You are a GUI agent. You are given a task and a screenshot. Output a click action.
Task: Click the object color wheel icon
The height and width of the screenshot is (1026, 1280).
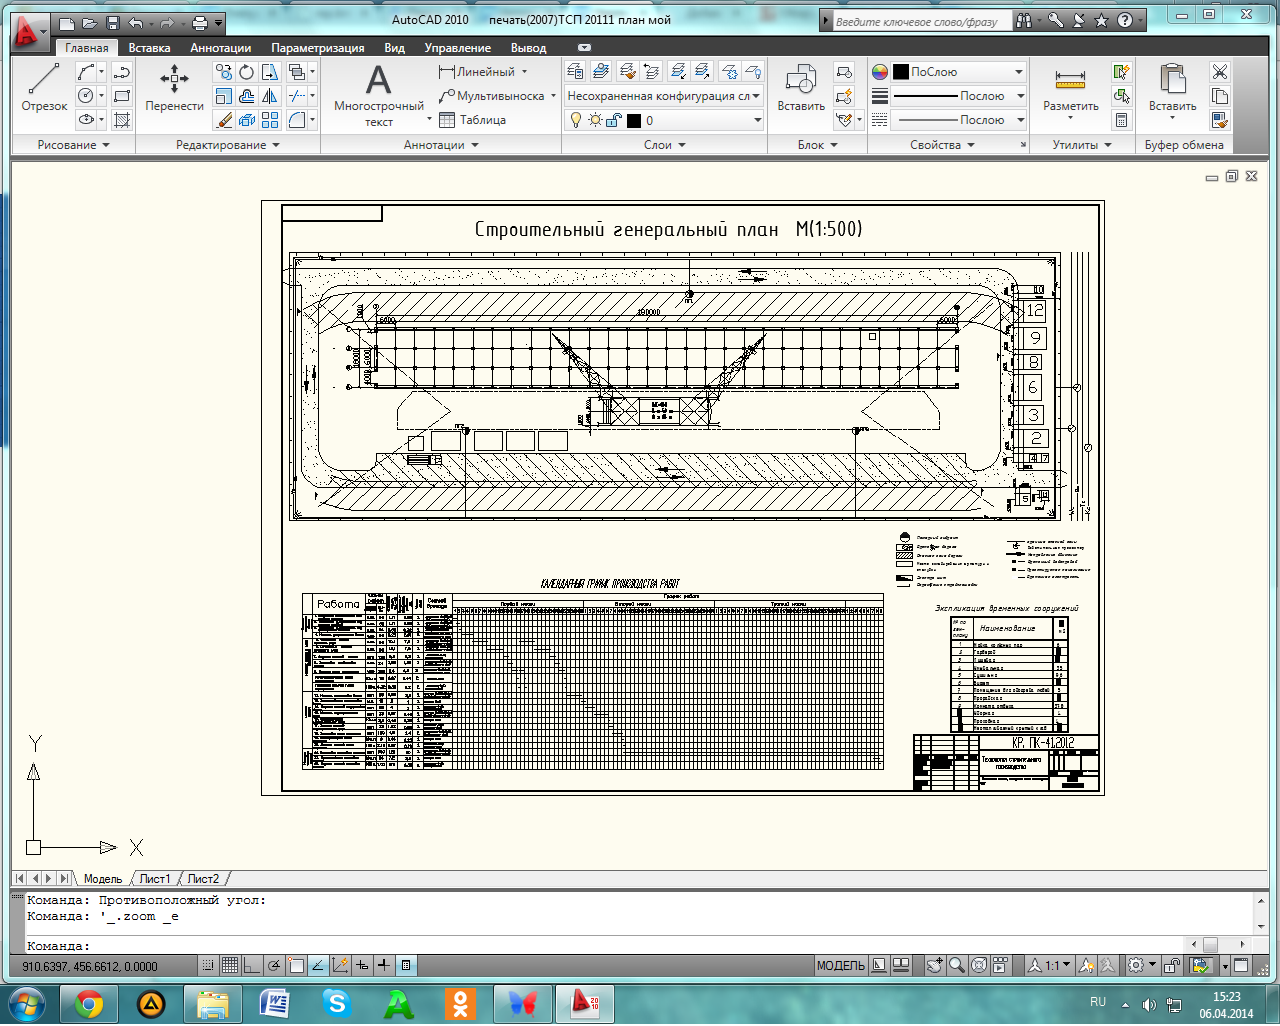[879, 72]
